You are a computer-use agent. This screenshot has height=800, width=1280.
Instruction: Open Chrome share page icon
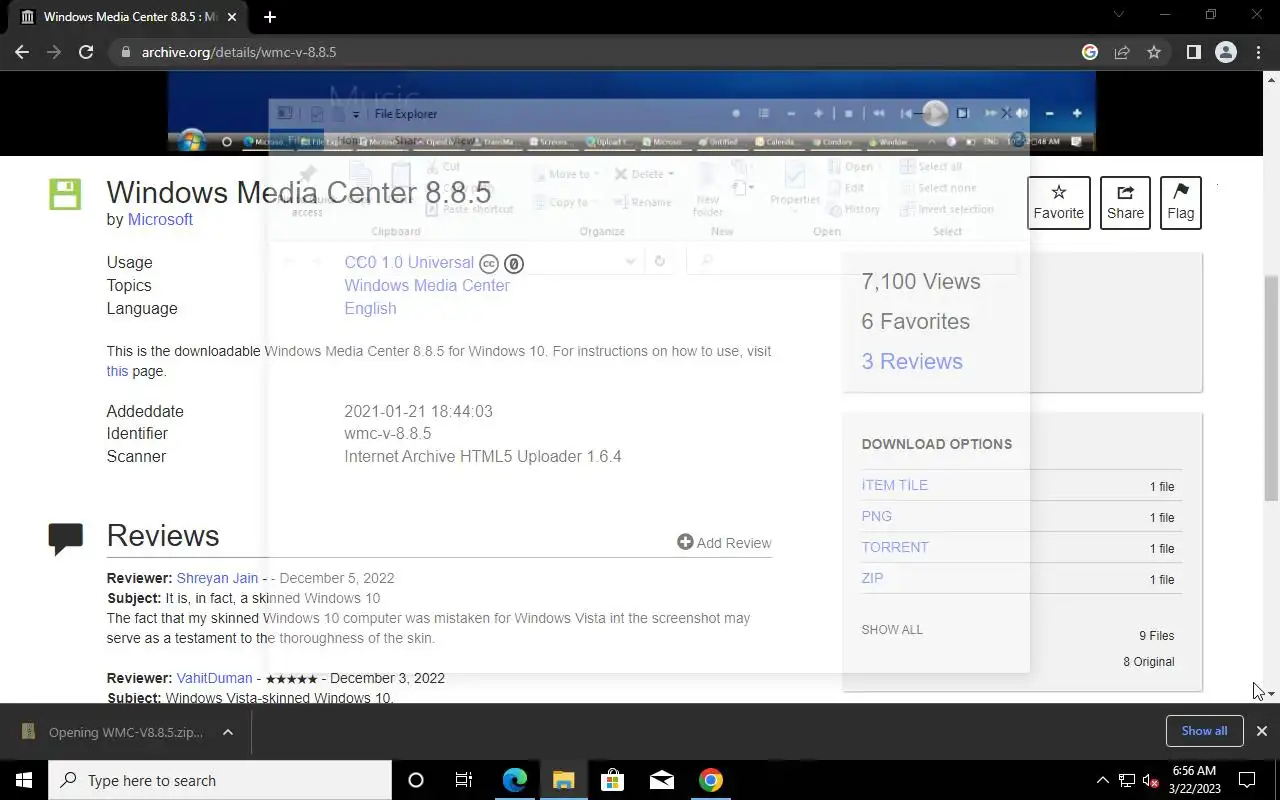tap(1122, 52)
